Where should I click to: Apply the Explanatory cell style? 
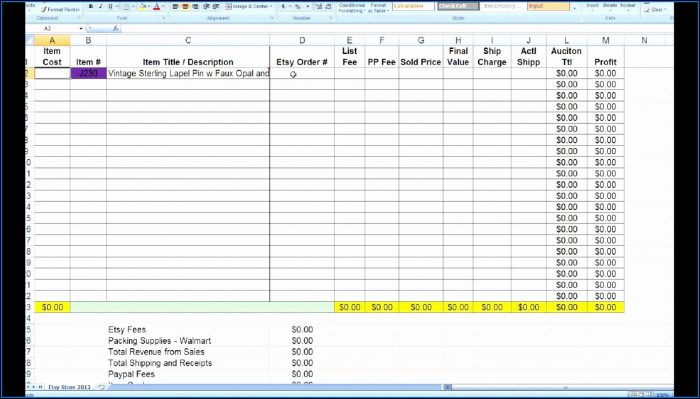pyautogui.click(x=503, y=6)
